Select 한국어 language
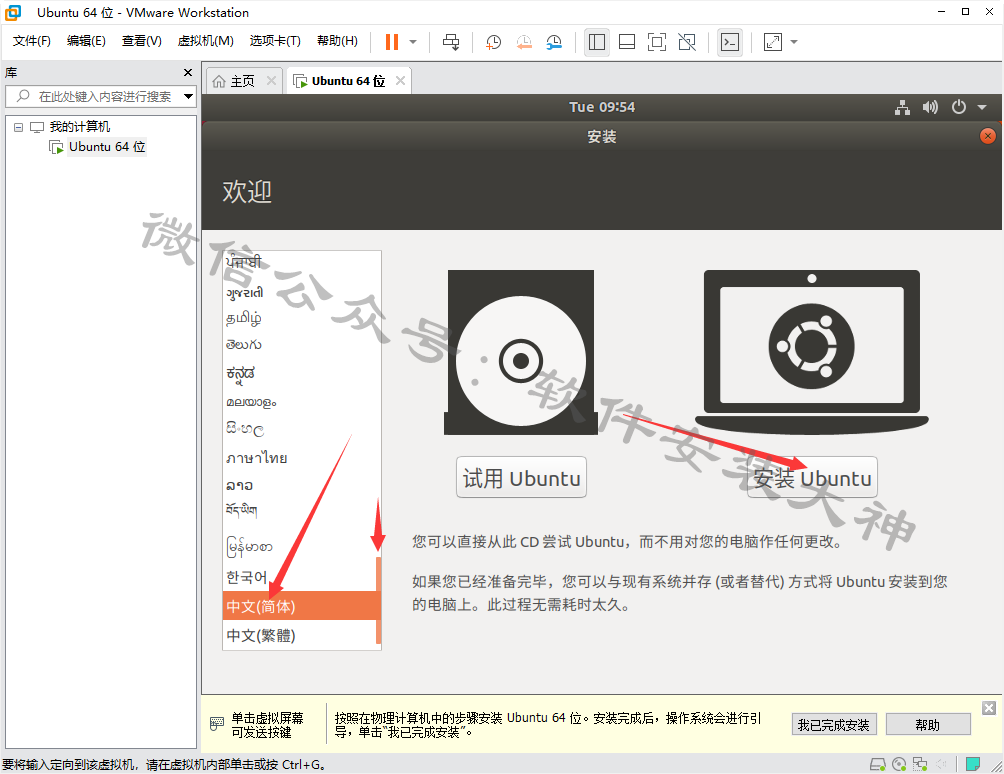The image size is (1004, 774). 300,577
